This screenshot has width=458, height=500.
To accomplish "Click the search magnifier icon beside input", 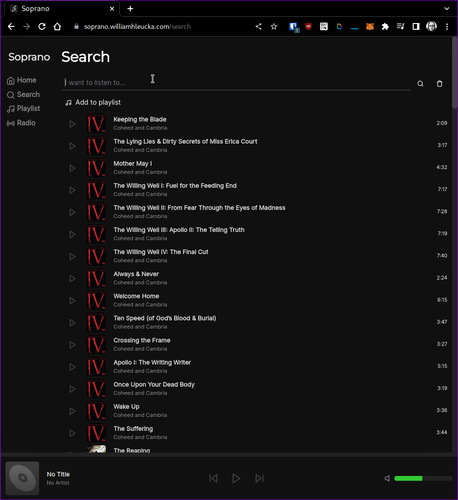I will click(x=420, y=84).
